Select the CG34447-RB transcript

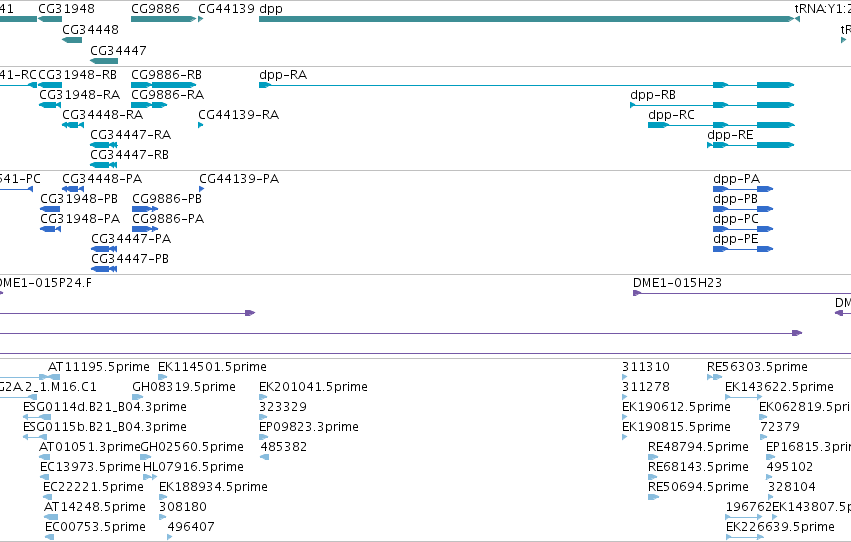point(104,165)
